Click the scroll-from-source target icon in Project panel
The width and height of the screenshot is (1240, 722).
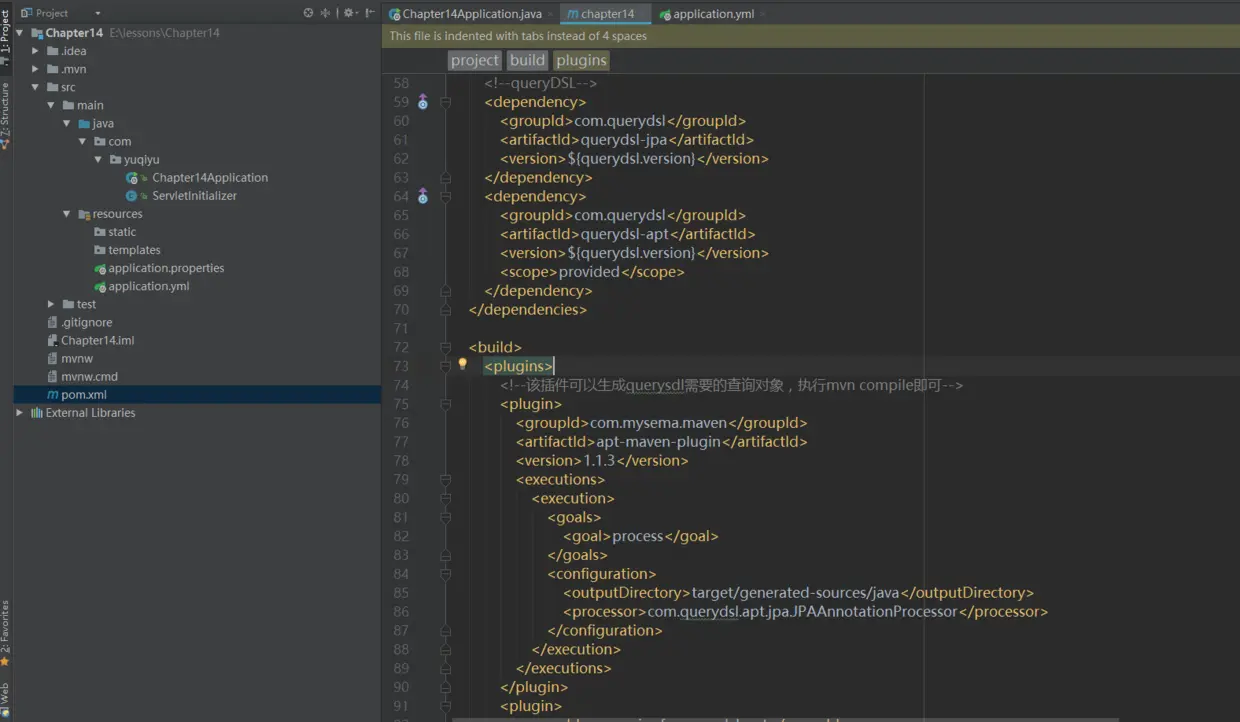coord(308,13)
